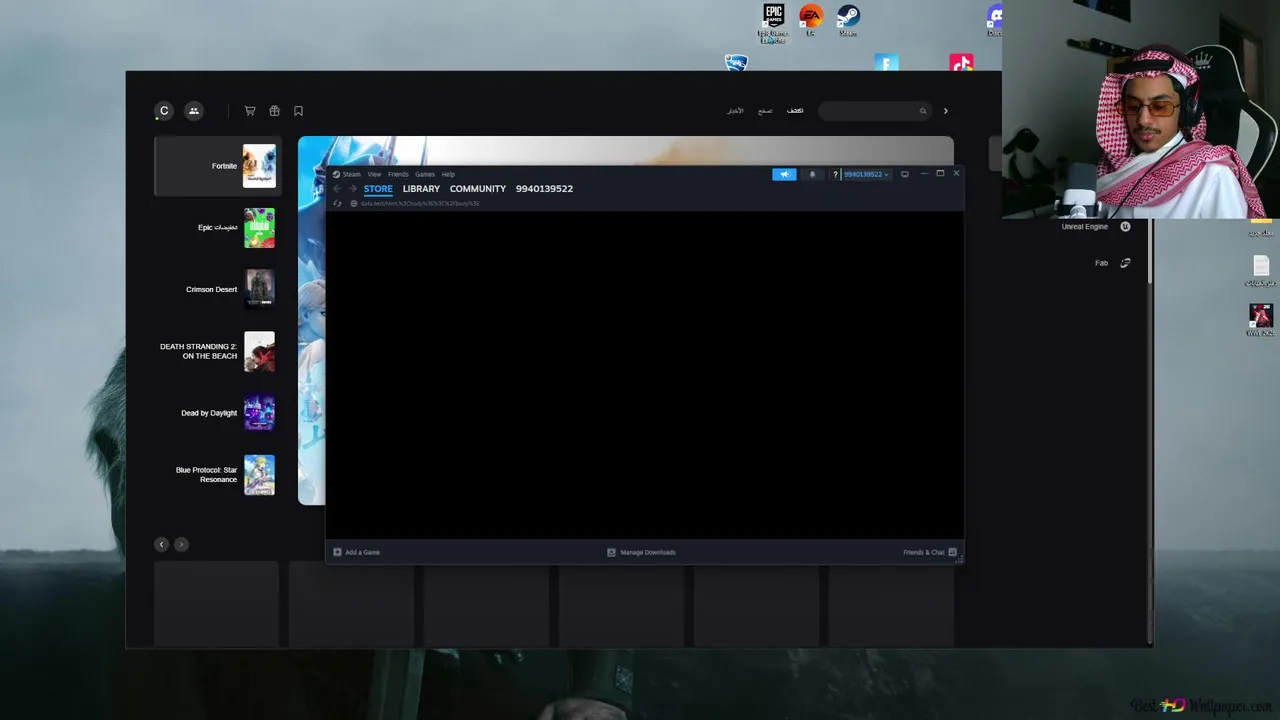Open the Epic green game thumbnail
1280x720 pixels.
coord(259,228)
